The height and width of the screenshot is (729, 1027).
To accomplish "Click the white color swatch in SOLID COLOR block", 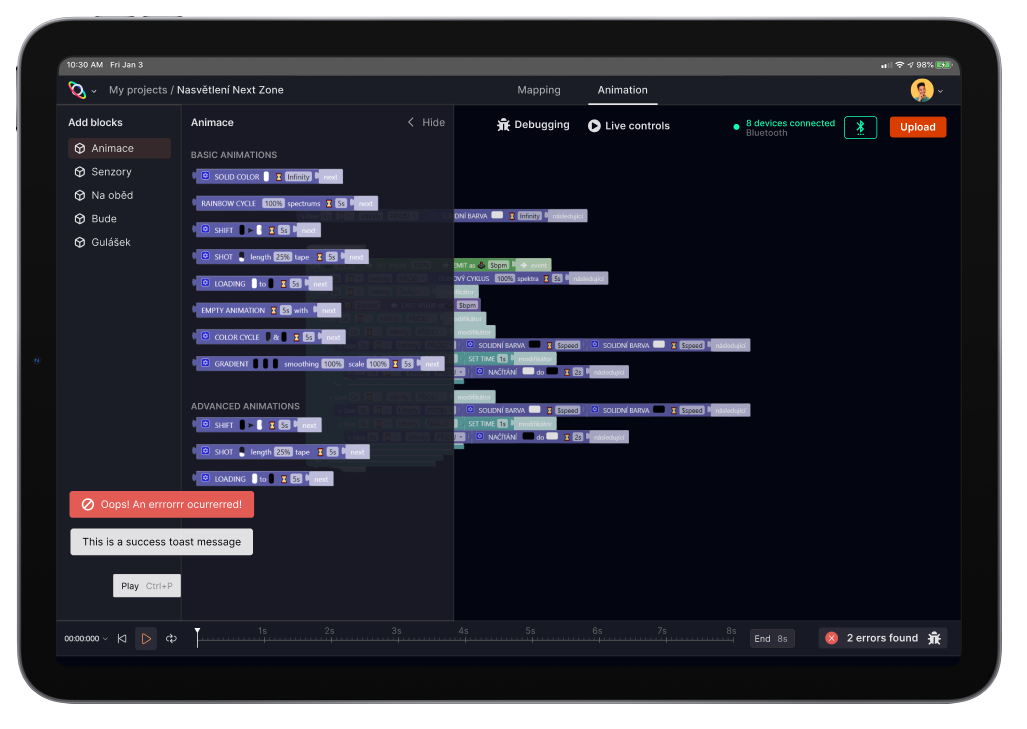I will [267, 177].
